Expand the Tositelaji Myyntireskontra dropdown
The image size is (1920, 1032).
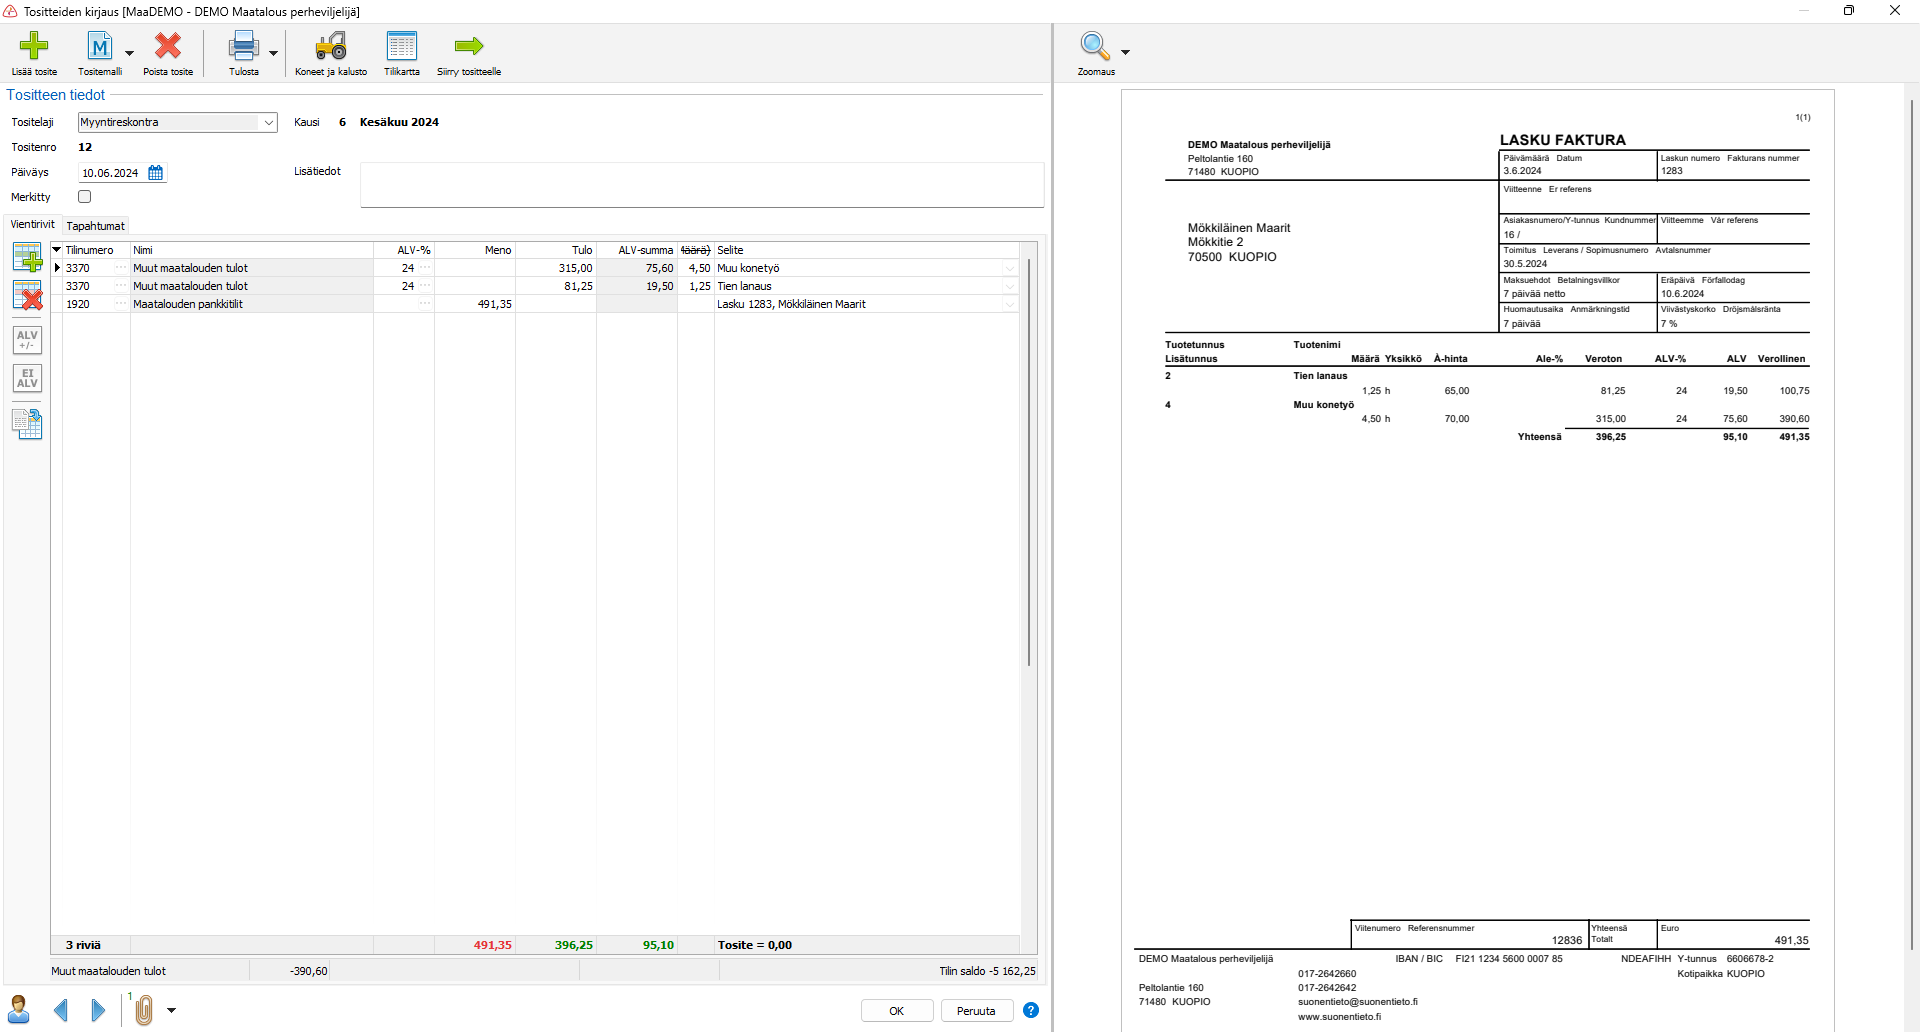click(x=268, y=123)
